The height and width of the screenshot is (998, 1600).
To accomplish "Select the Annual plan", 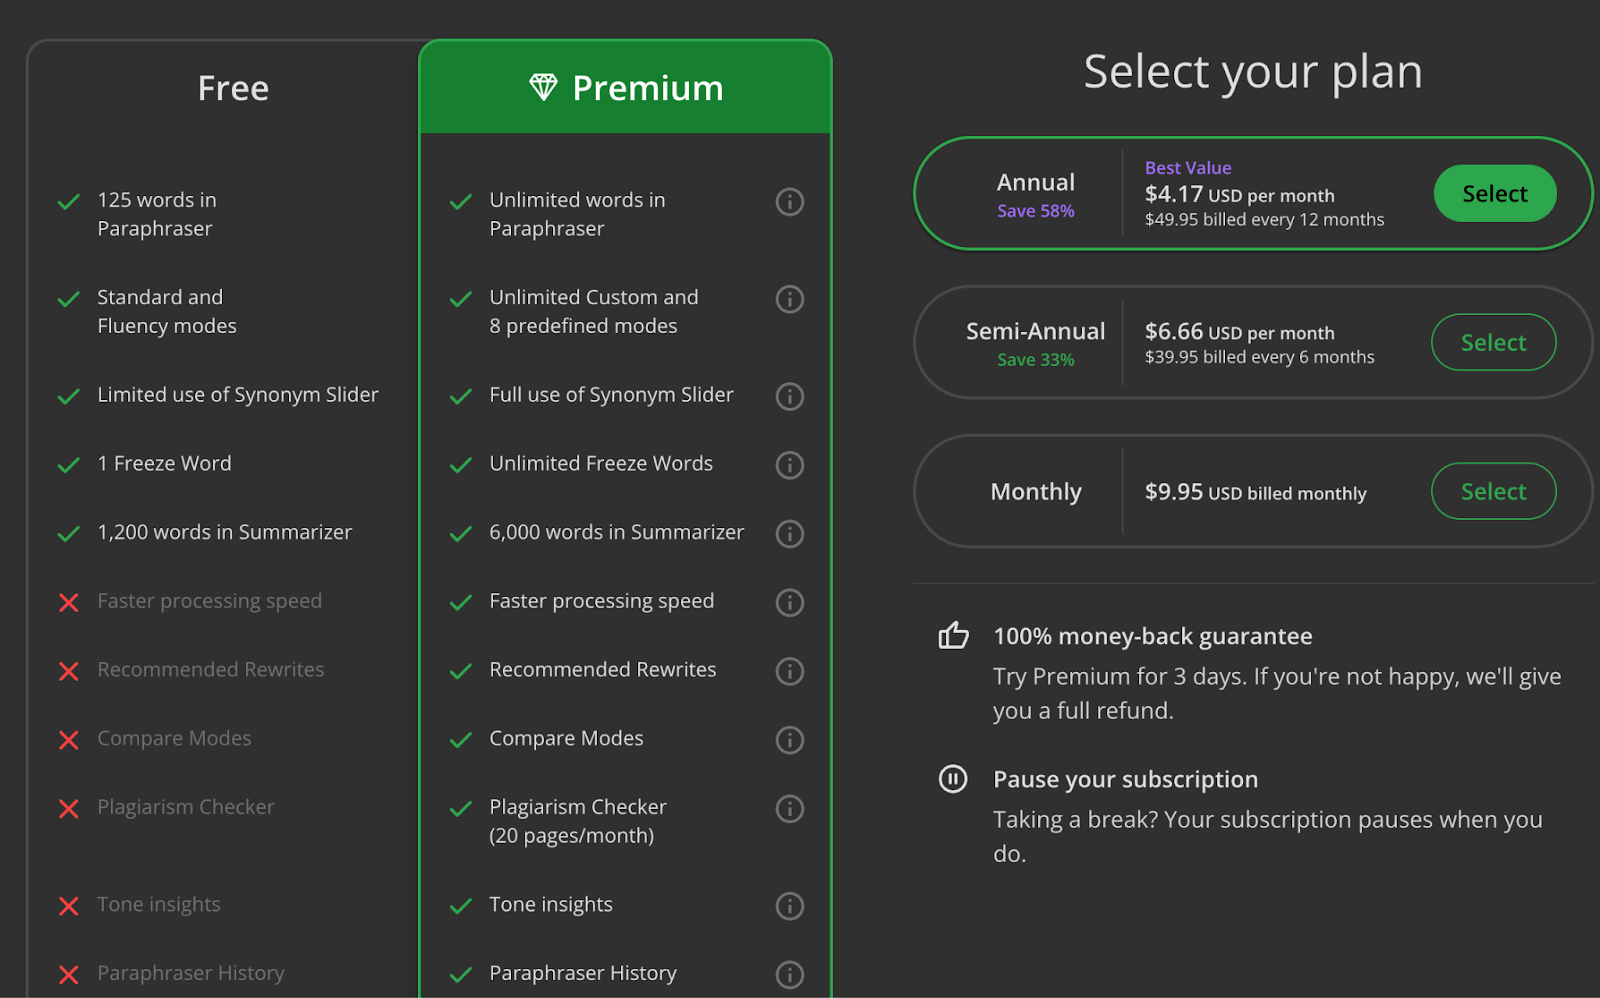I will [x=1494, y=194].
